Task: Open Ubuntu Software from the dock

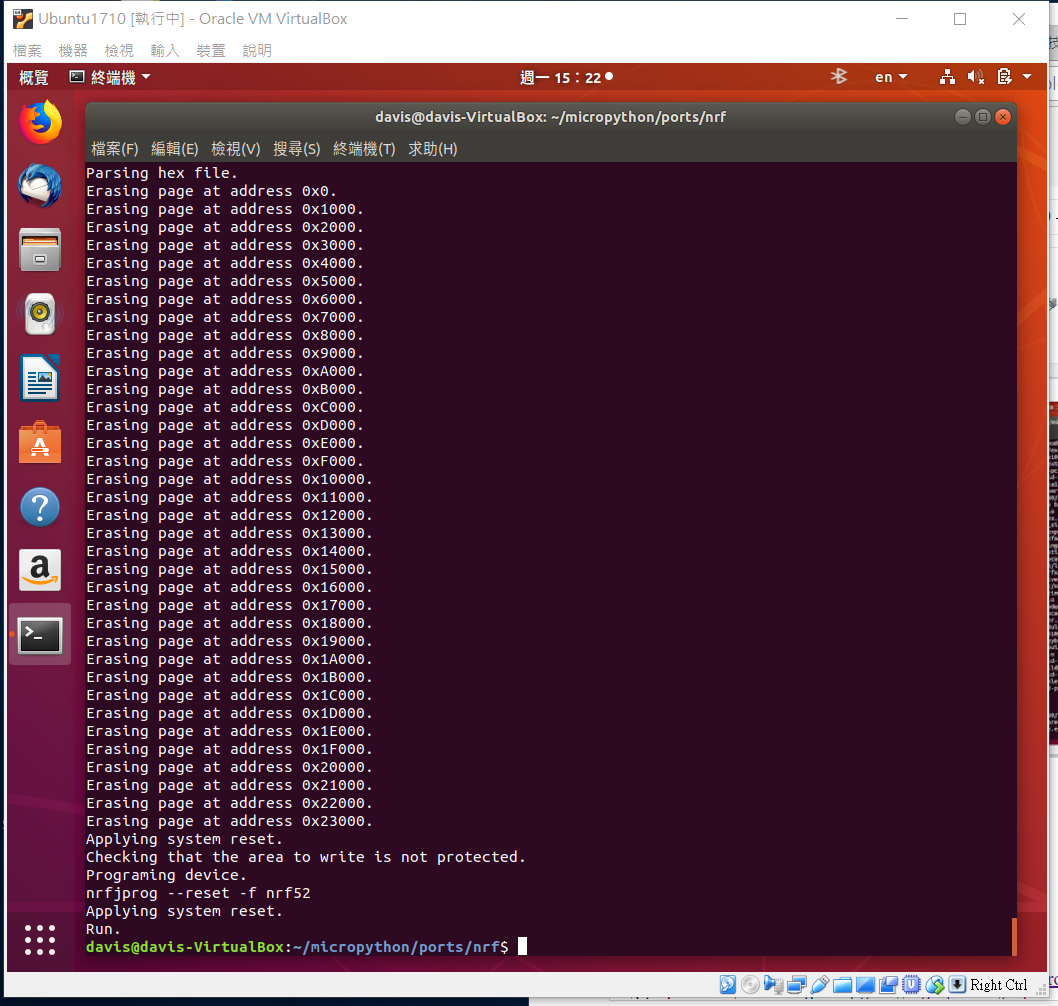Action: [x=40, y=443]
